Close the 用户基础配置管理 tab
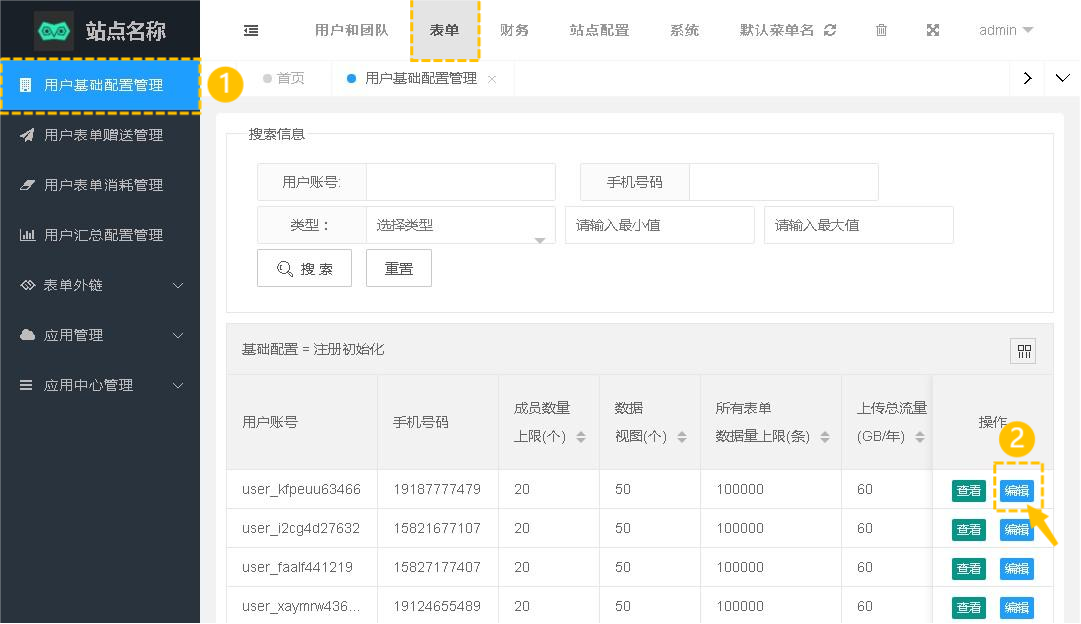1081x624 pixels. [x=492, y=79]
